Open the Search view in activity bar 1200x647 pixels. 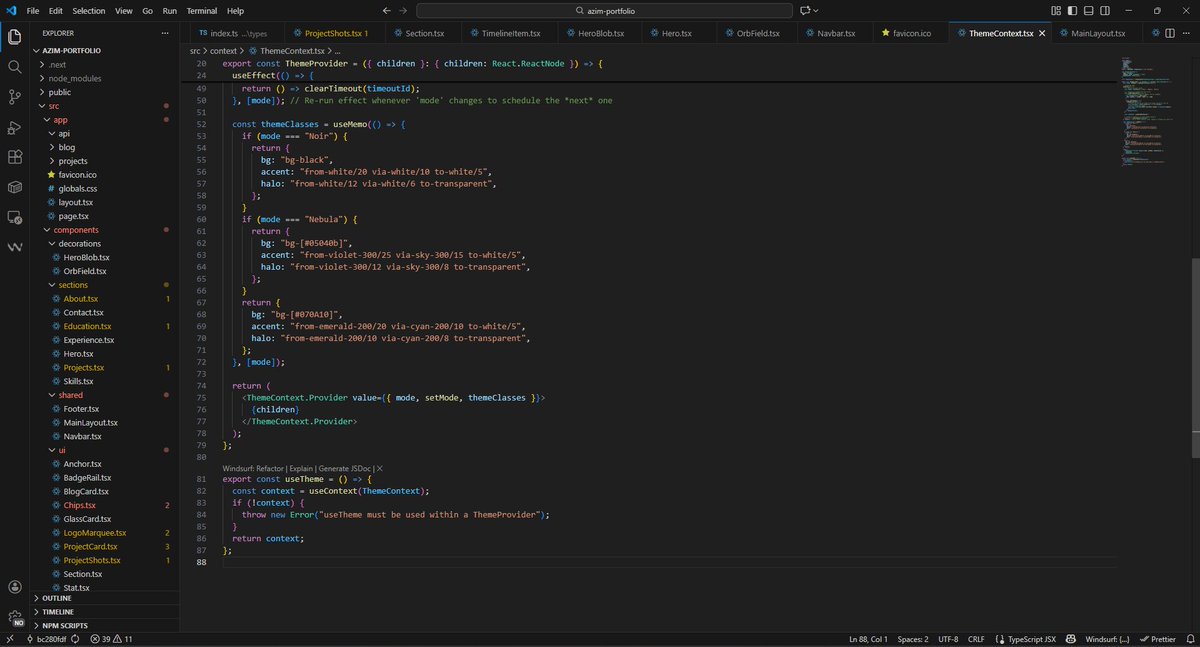click(x=15, y=67)
